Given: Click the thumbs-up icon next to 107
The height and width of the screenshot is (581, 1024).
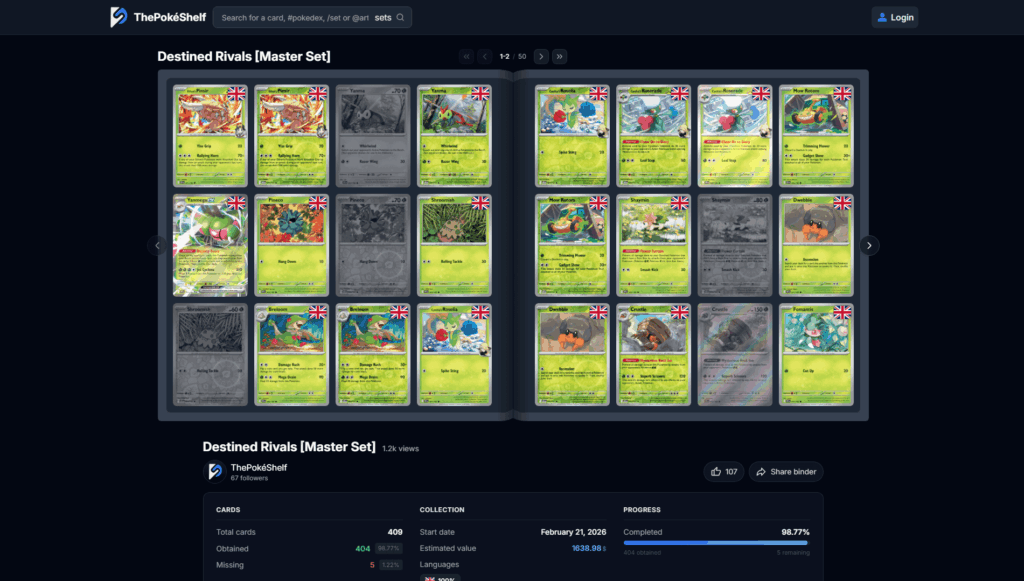Looking at the screenshot, I should [x=714, y=471].
